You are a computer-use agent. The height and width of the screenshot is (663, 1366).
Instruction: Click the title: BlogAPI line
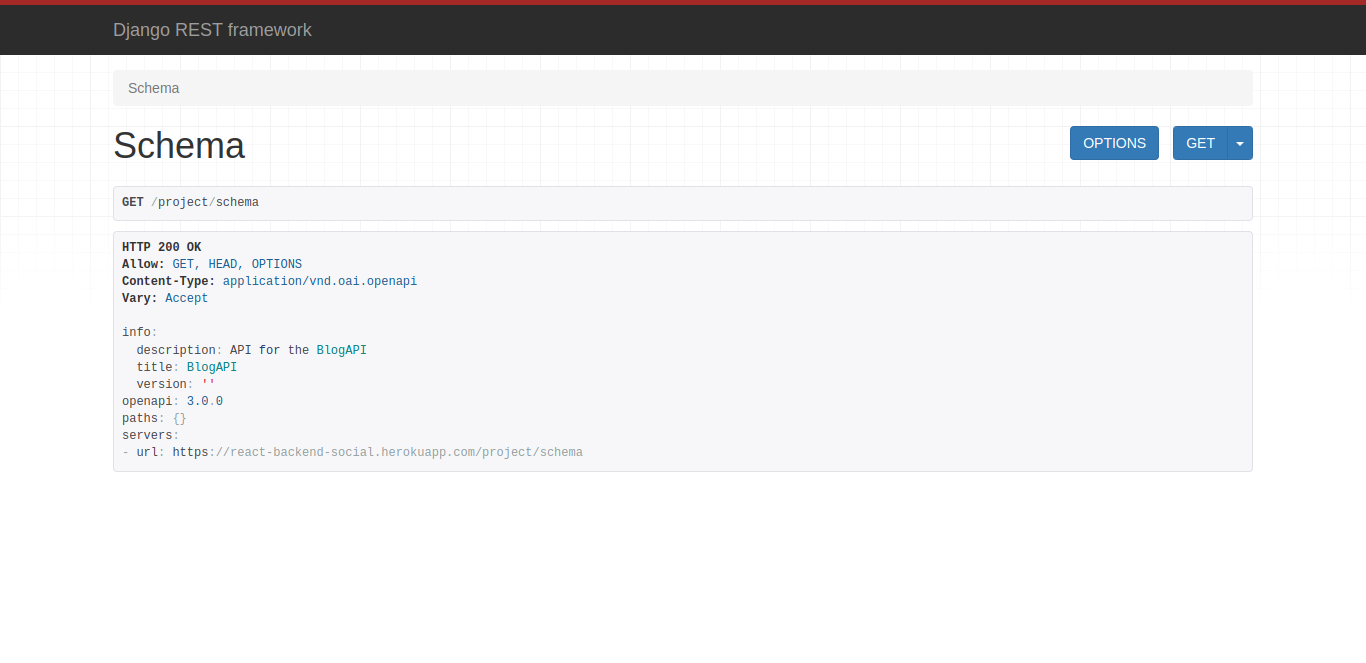(x=187, y=367)
